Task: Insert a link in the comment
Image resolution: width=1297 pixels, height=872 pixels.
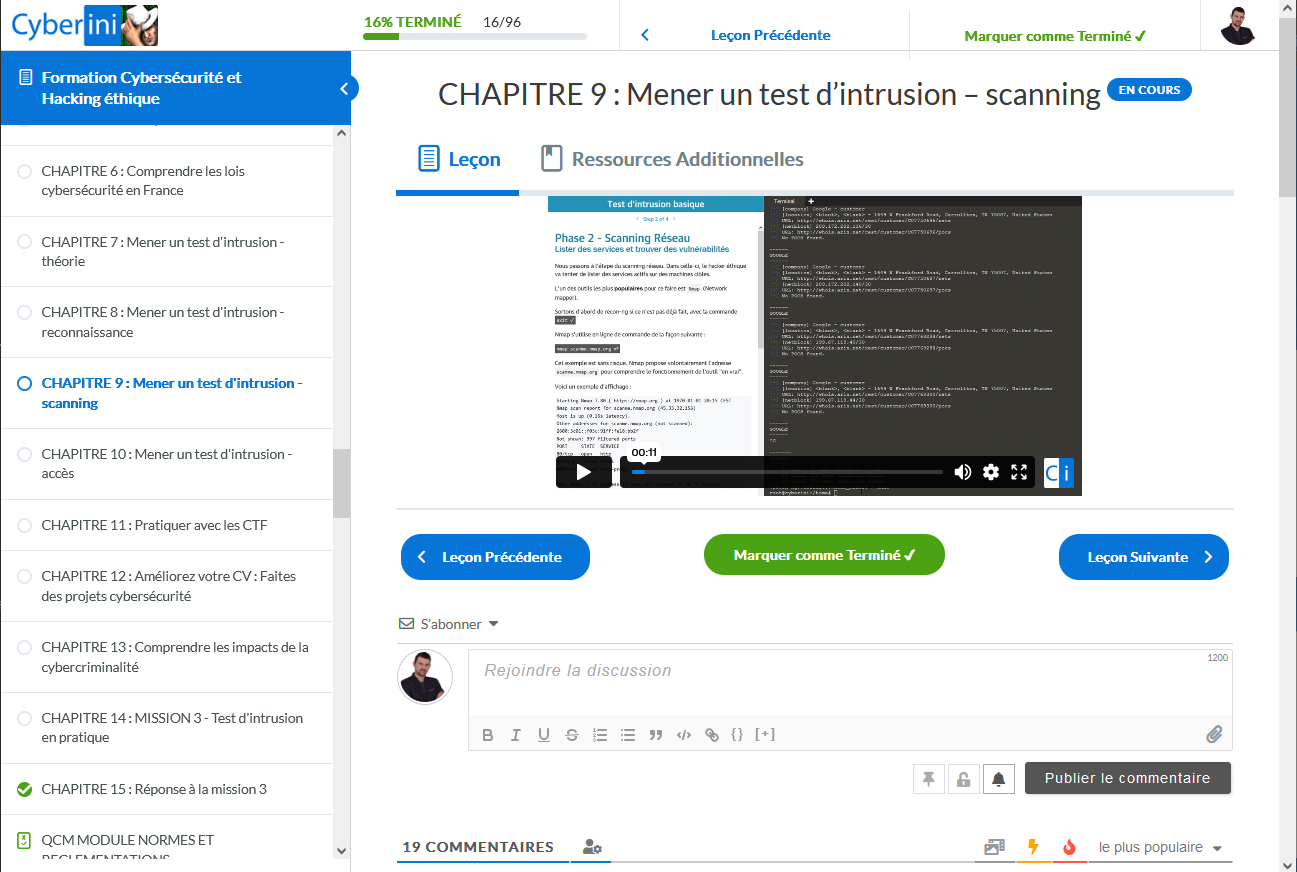Action: click(712, 735)
